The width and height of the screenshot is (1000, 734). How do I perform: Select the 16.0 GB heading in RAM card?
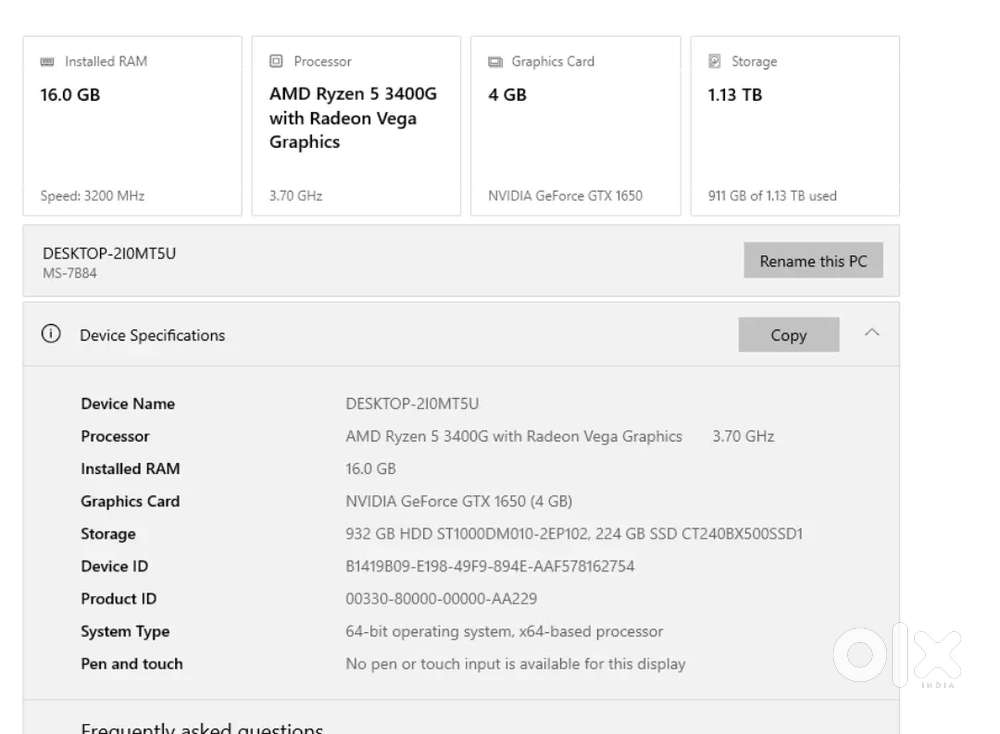click(70, 95)
